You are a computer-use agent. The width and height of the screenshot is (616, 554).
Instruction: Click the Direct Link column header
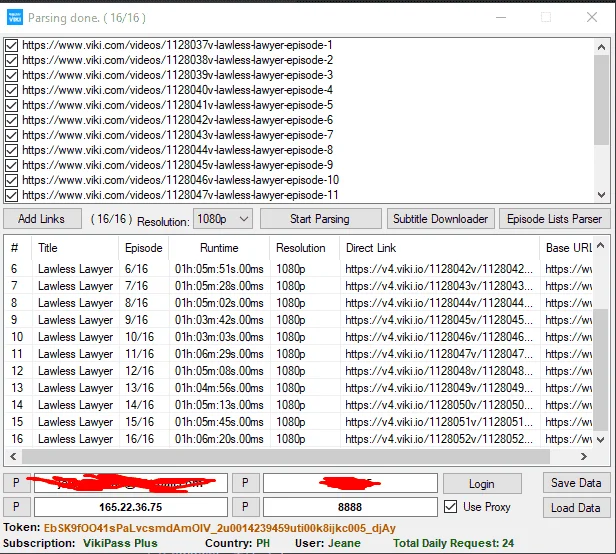tap(440, 248)
